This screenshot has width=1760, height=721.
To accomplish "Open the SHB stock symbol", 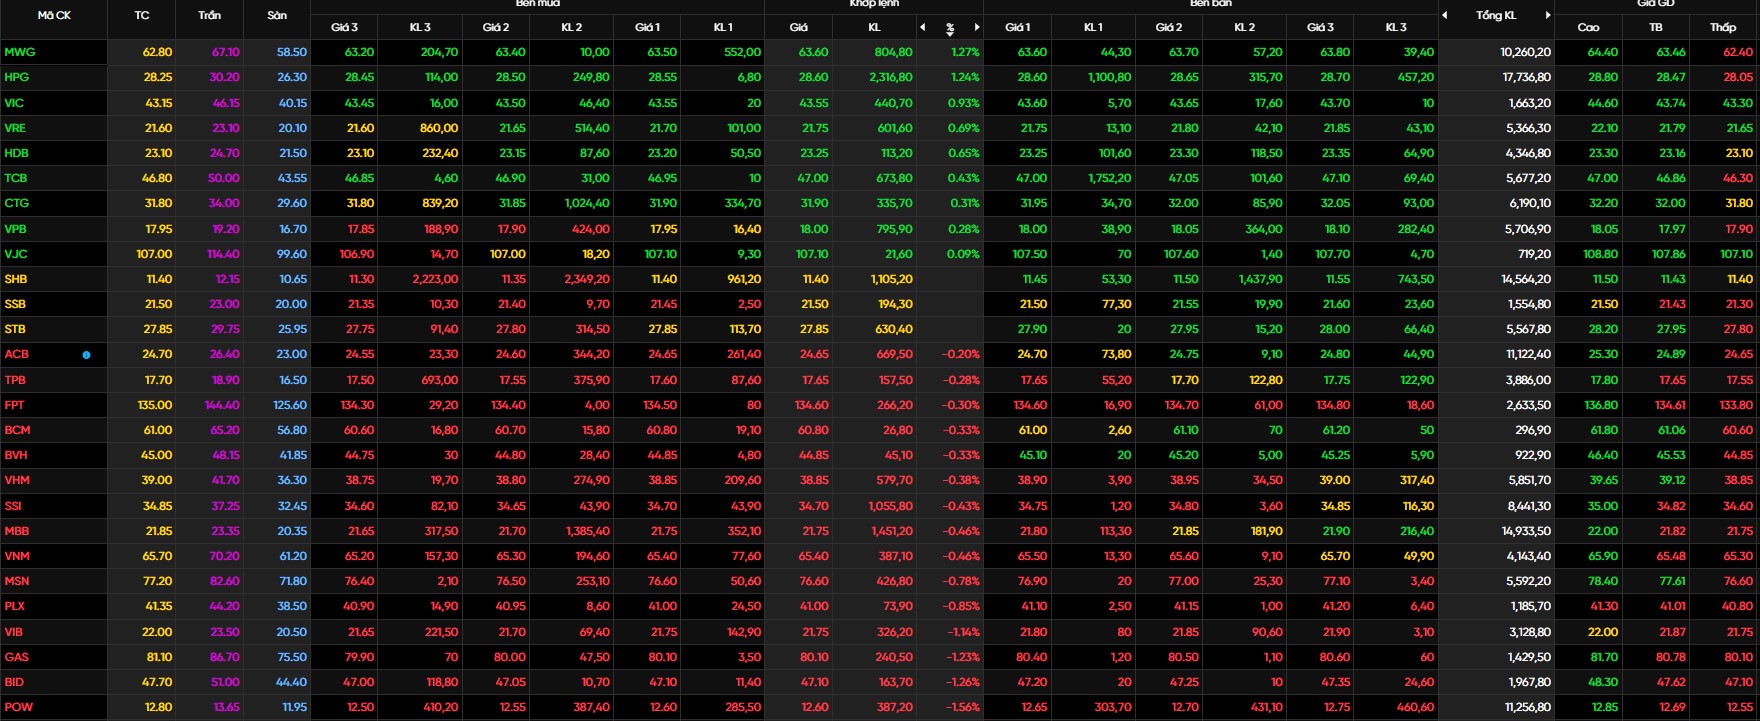I will [15, 279].
